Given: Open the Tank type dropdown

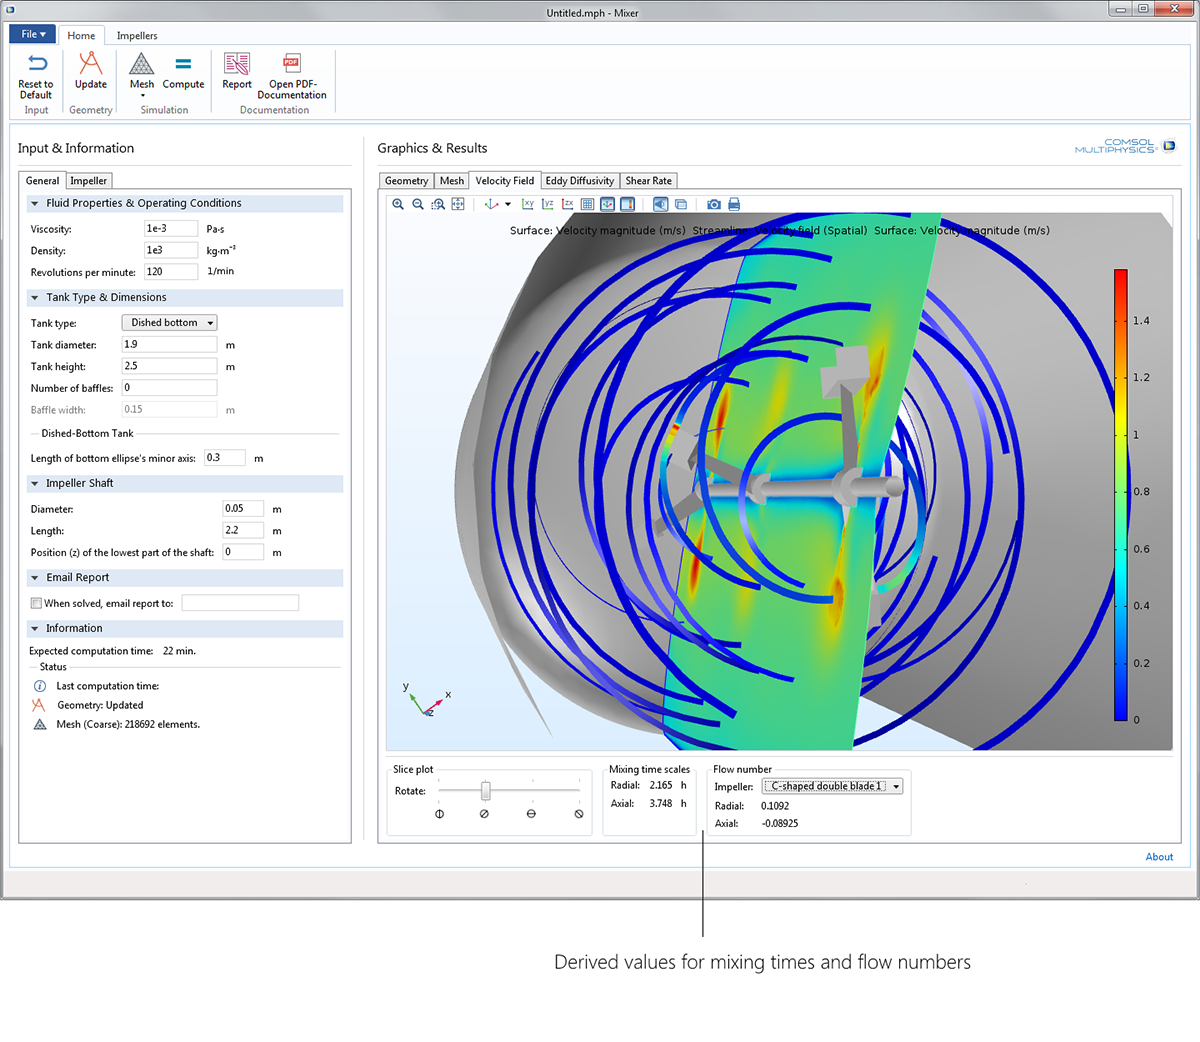Looking at the screenshot, I should 169,323.
